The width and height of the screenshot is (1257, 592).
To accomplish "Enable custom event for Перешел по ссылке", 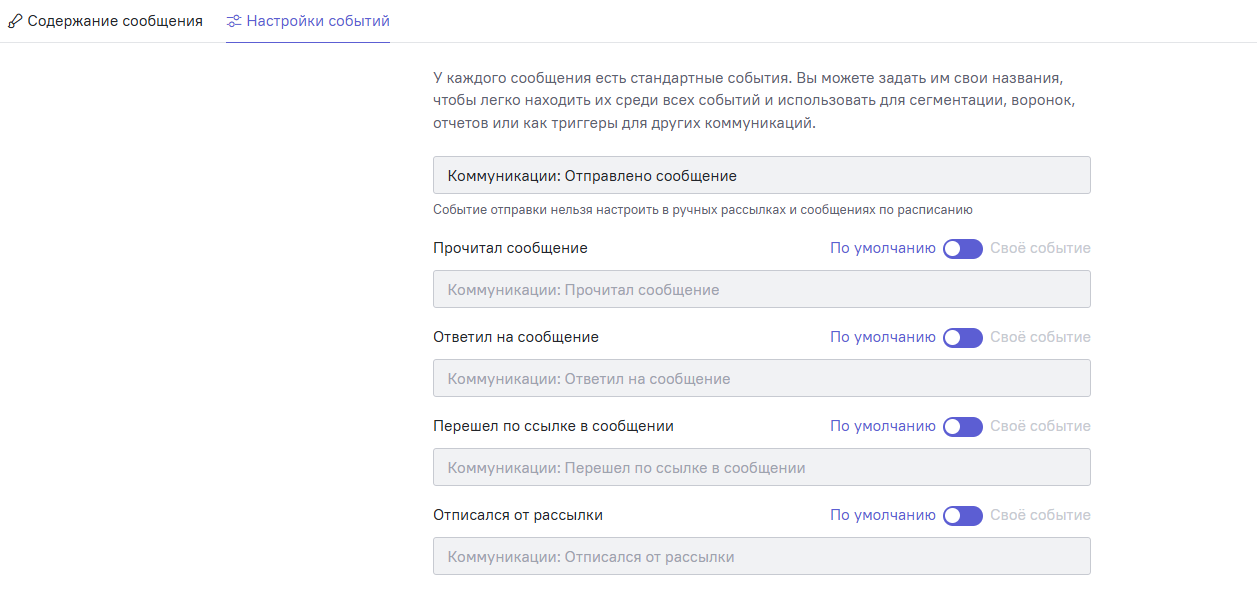I will pyautogui.click(x=963, y=427).
